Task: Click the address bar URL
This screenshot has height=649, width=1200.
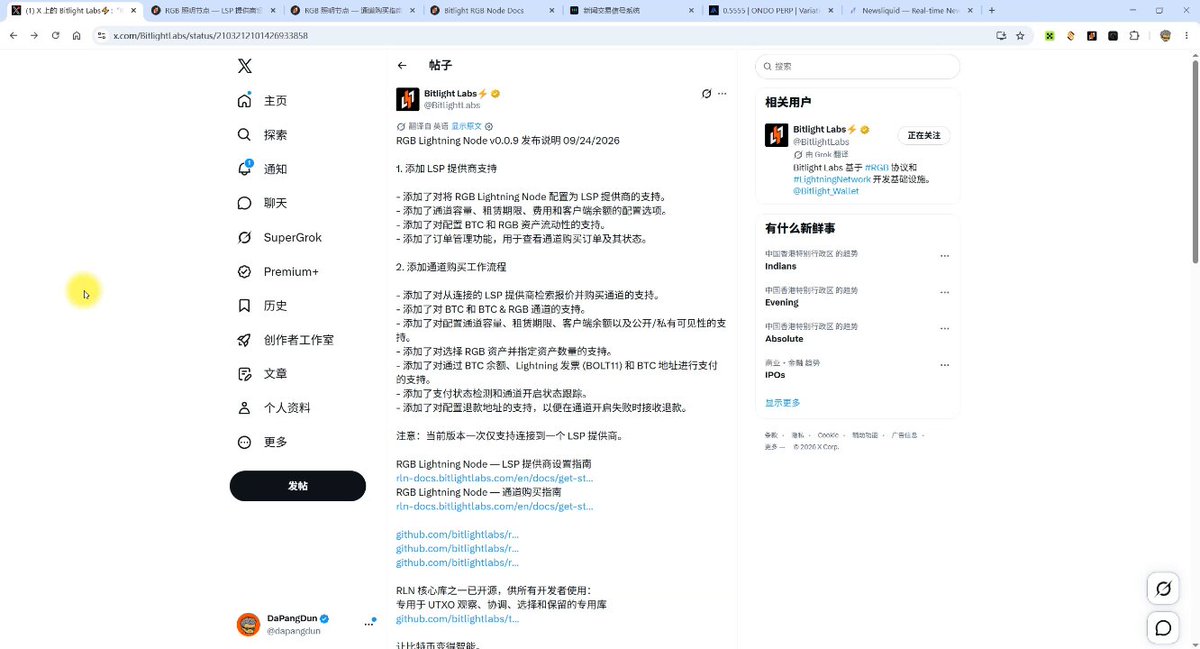Action: pos(210,35)
